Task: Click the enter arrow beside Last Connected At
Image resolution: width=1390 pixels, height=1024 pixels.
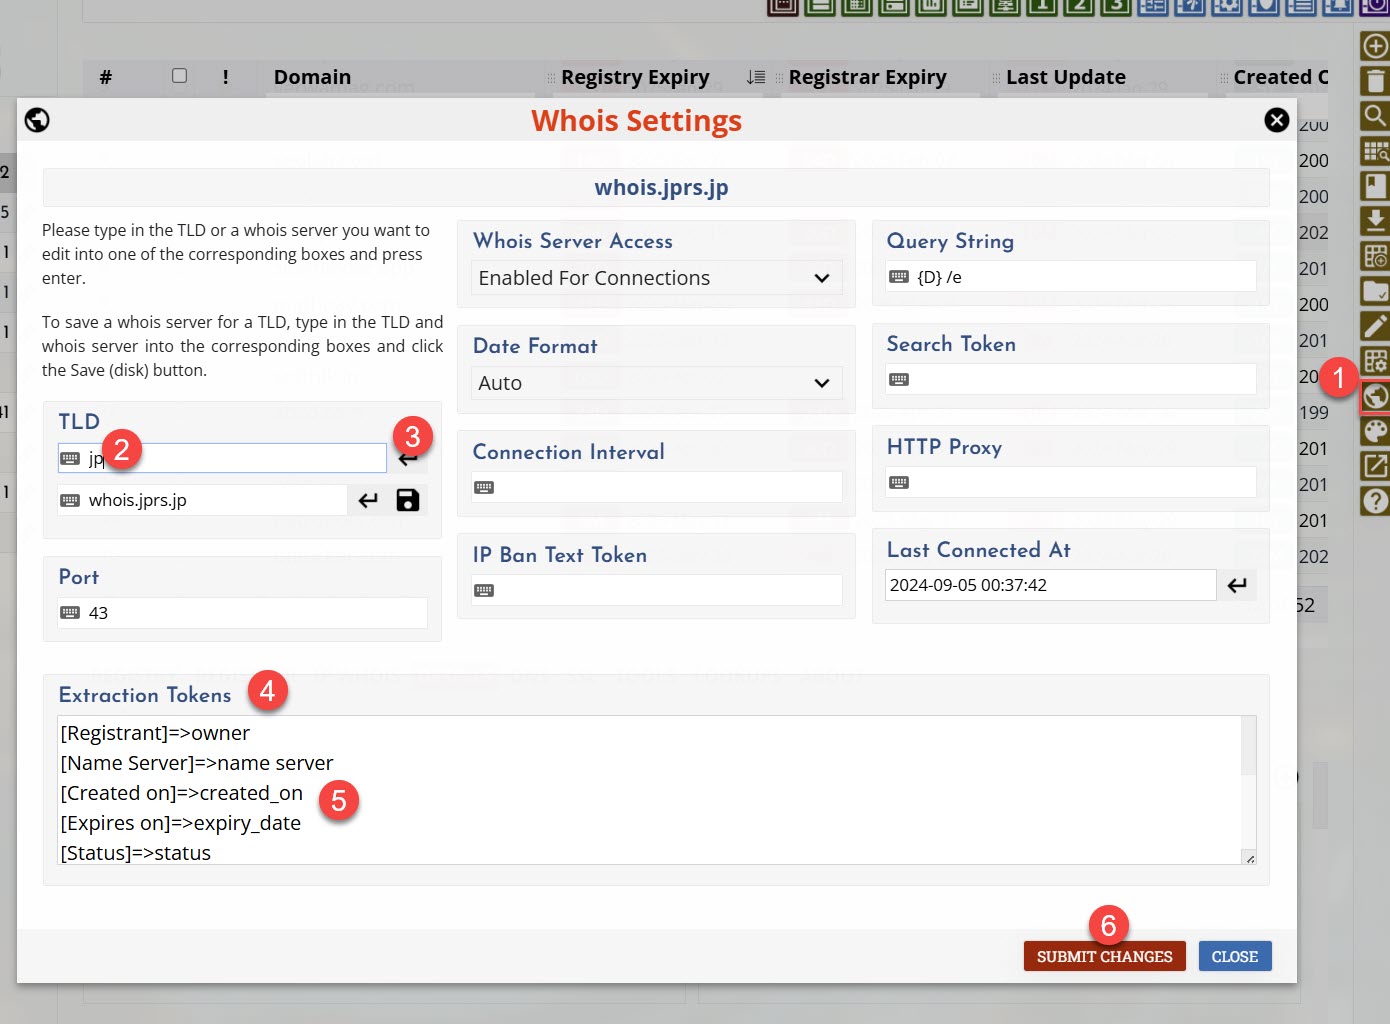Action: point(1237,585)
